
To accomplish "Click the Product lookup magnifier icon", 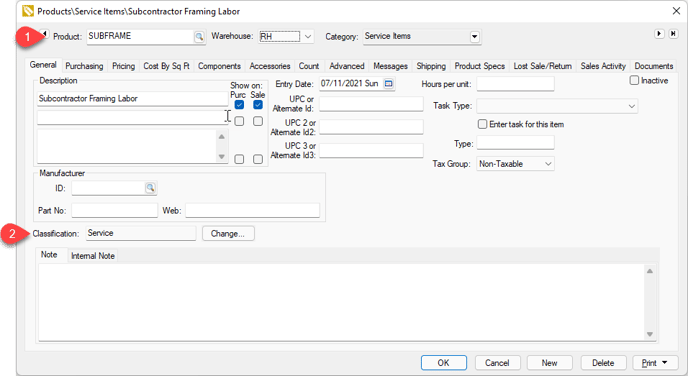I will click(199, 36).
